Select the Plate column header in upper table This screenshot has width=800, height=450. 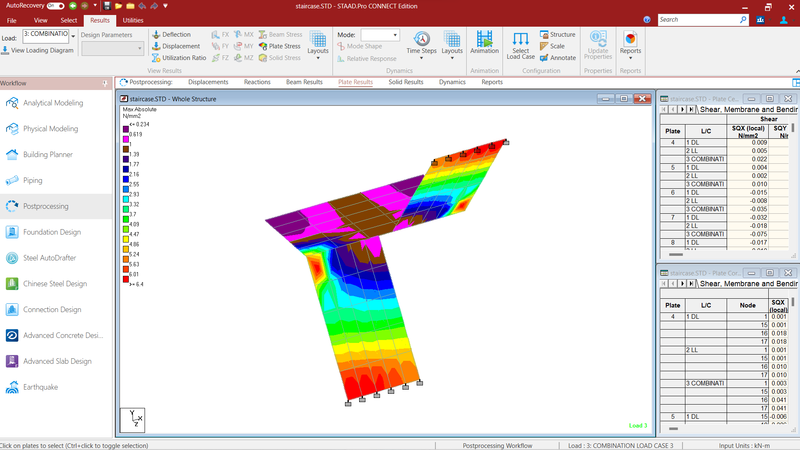[x=672, y=131]
